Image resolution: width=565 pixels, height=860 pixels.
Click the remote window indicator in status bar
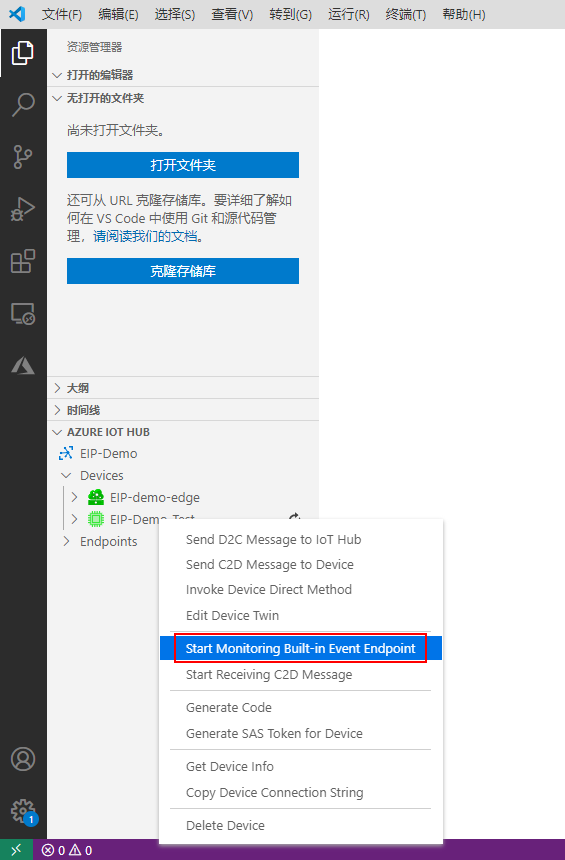(16, 850)
